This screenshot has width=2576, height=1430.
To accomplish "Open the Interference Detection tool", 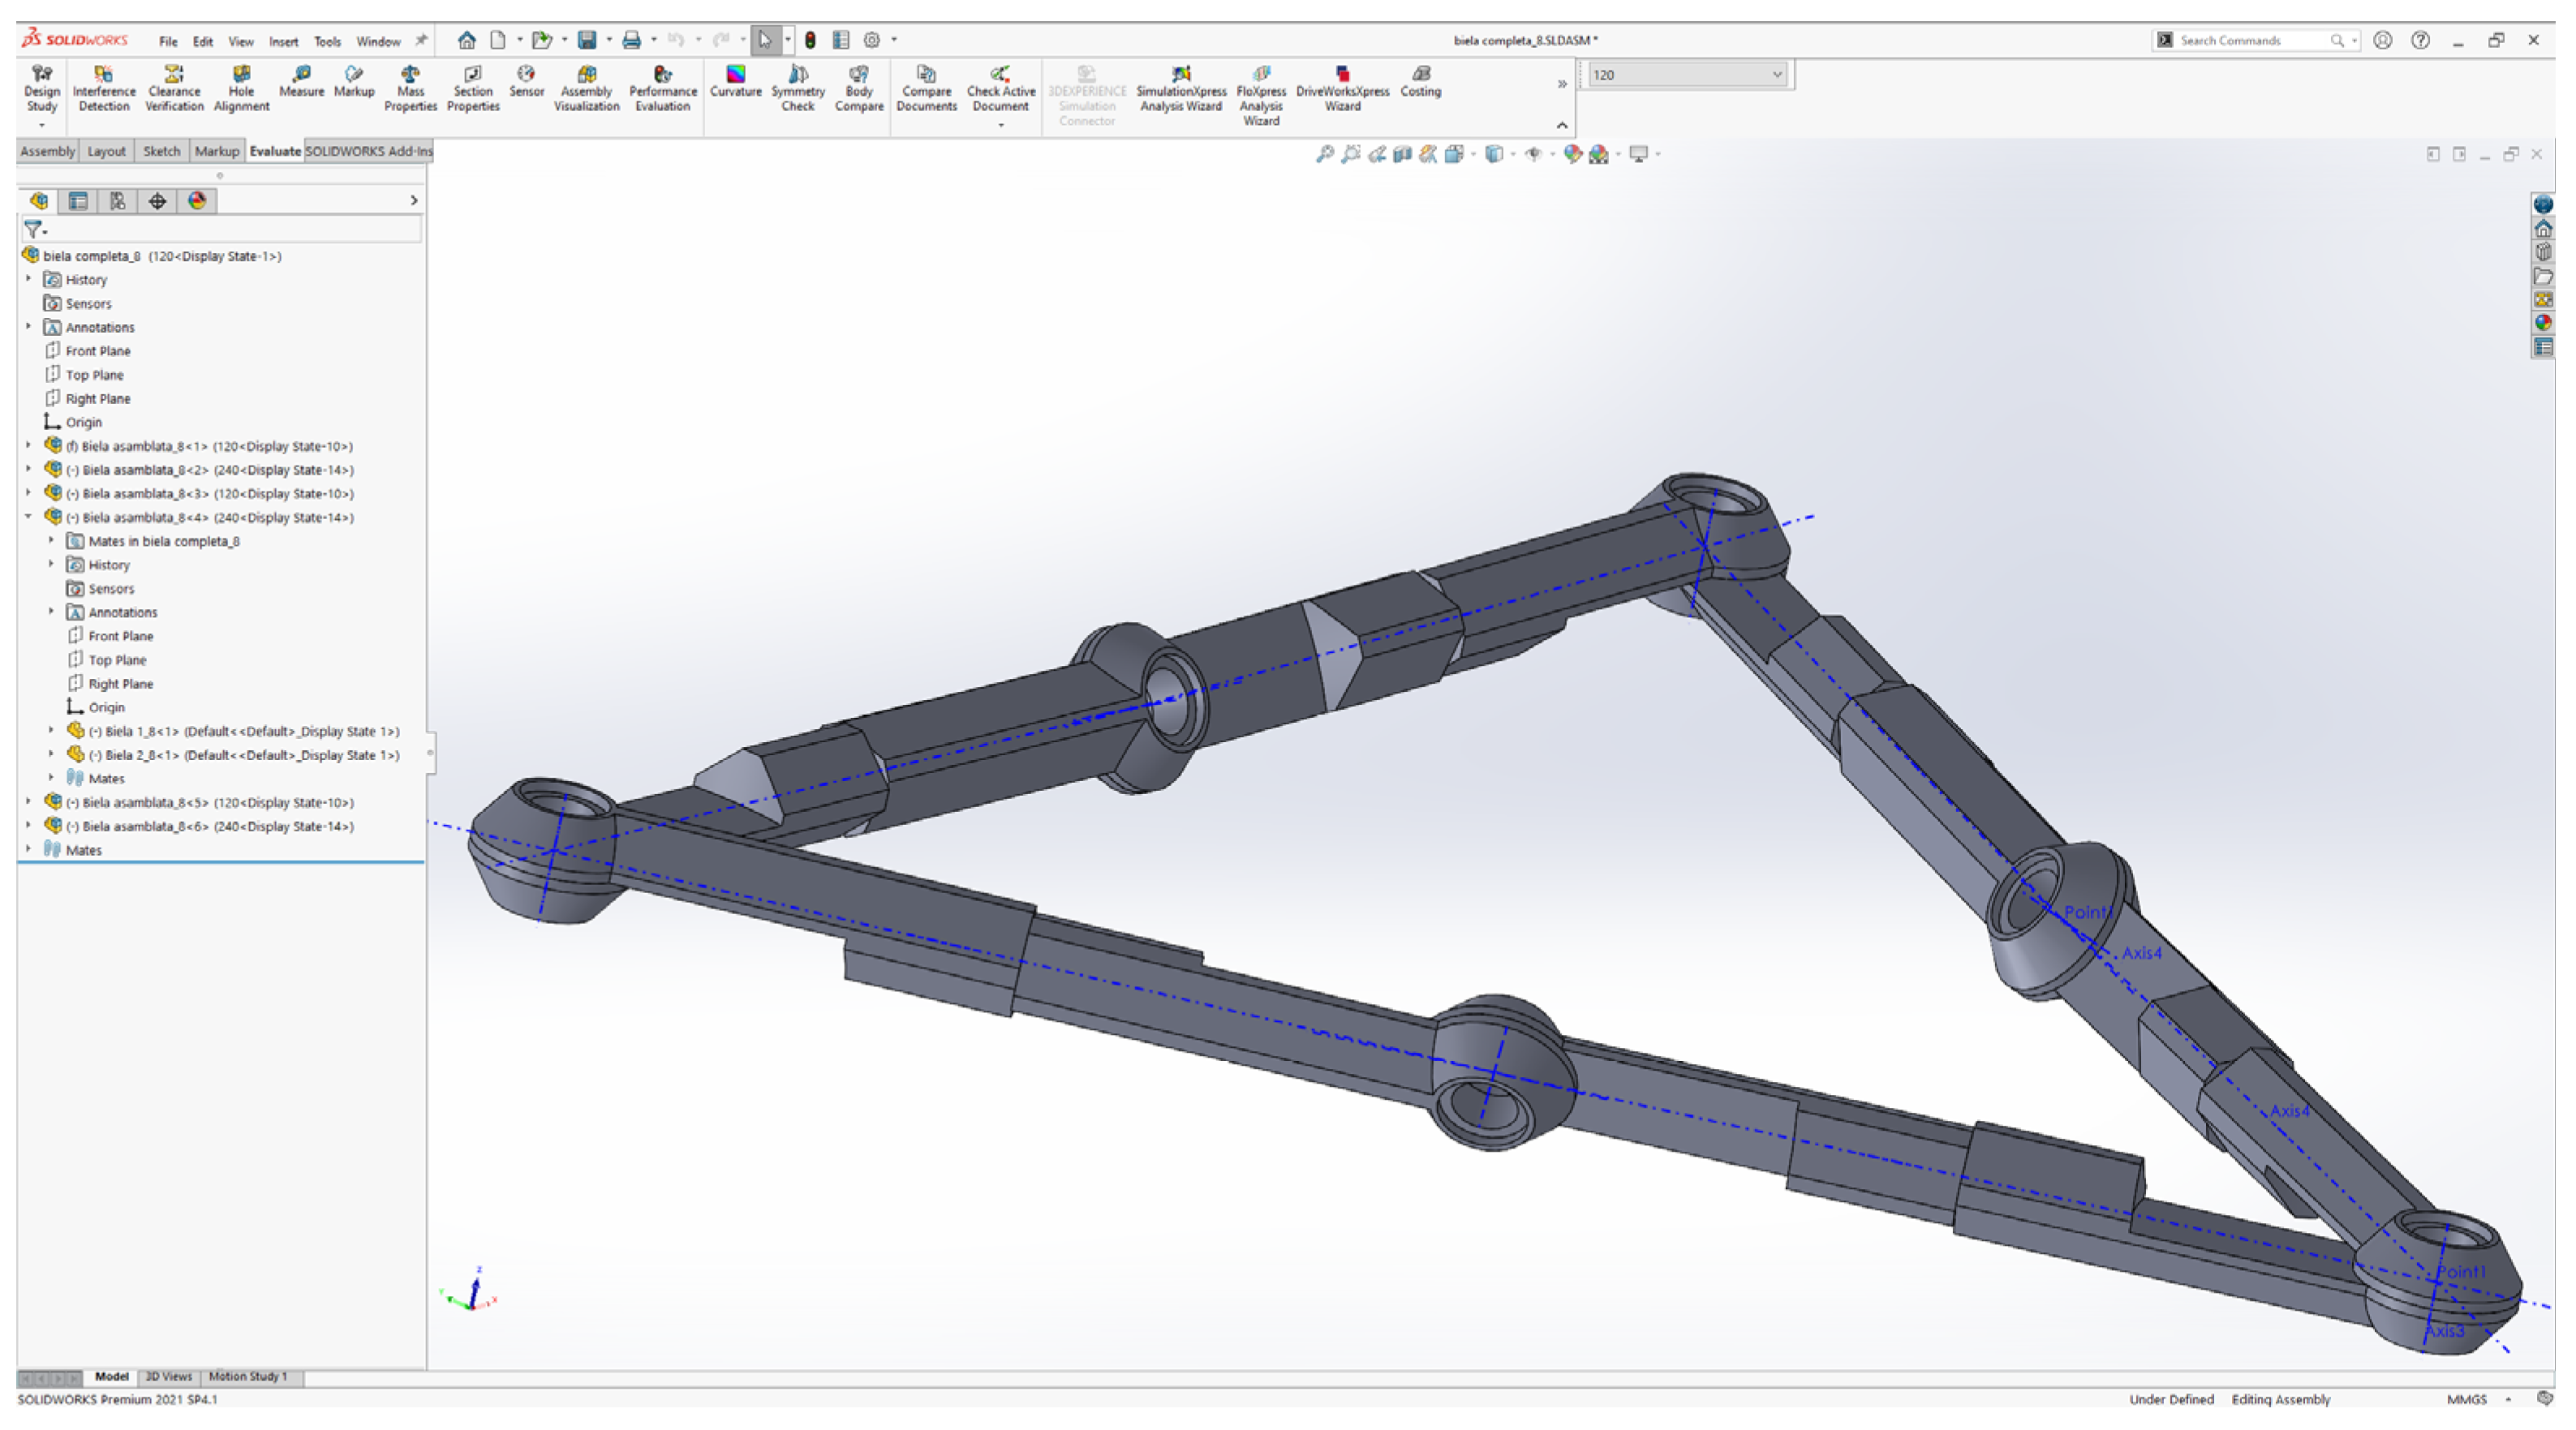I will [x=103, y=89].
